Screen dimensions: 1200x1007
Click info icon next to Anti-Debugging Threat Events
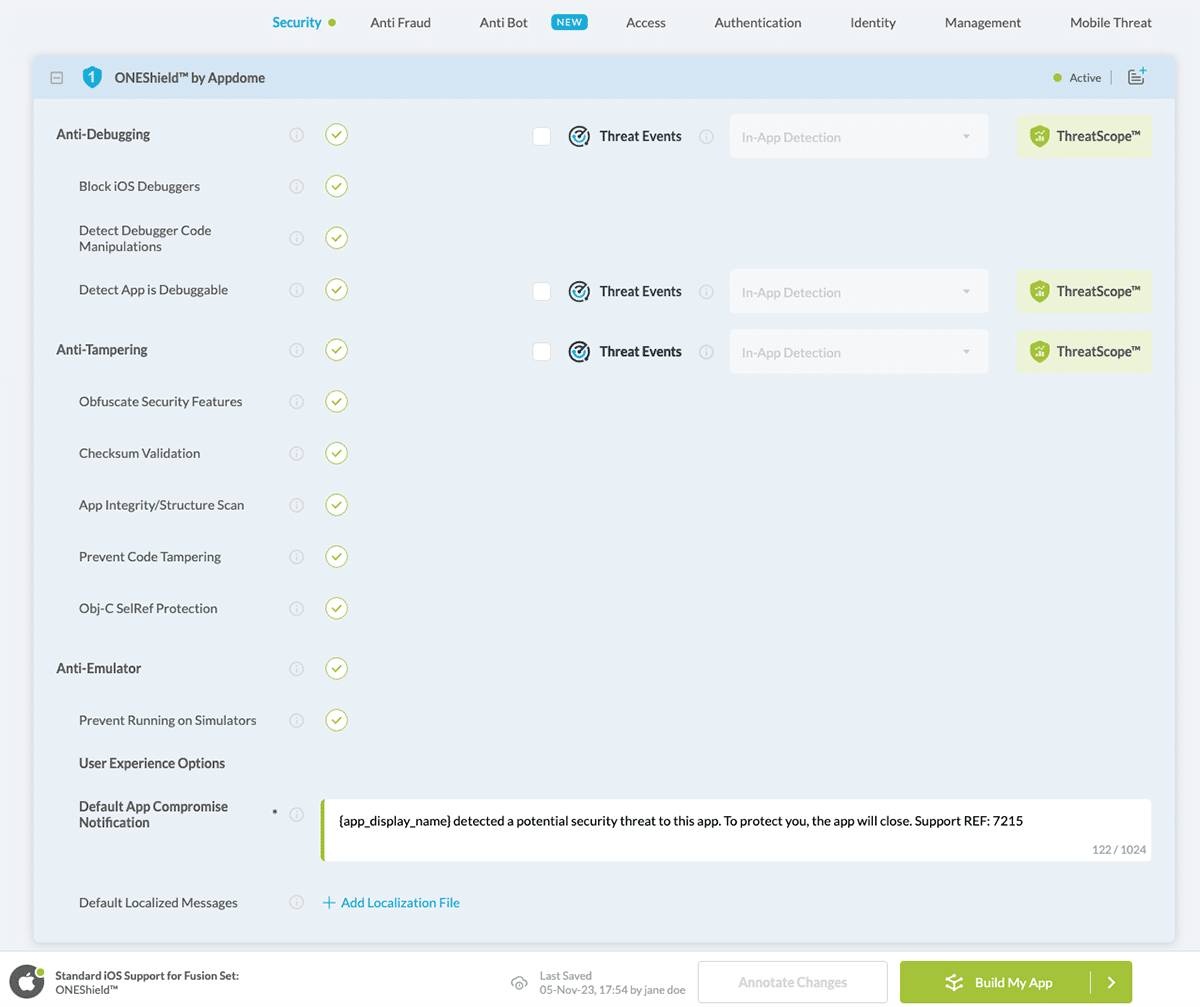click(x=706, y=137)
